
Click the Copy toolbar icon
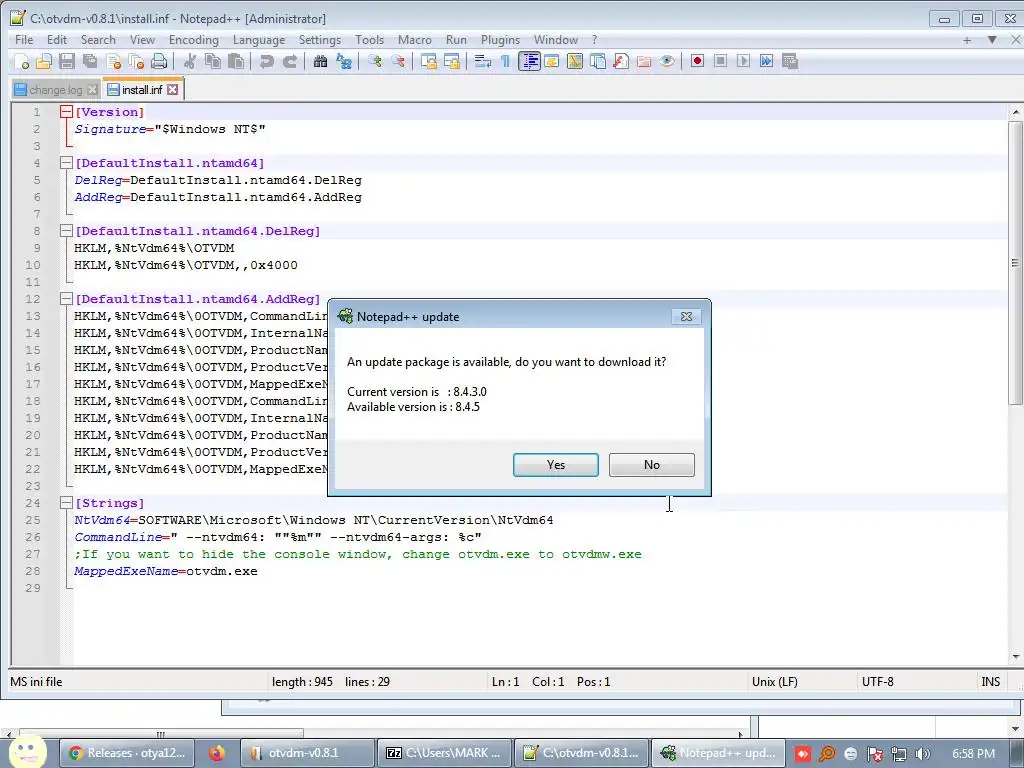pyautogui.click(x=213, y=61)
